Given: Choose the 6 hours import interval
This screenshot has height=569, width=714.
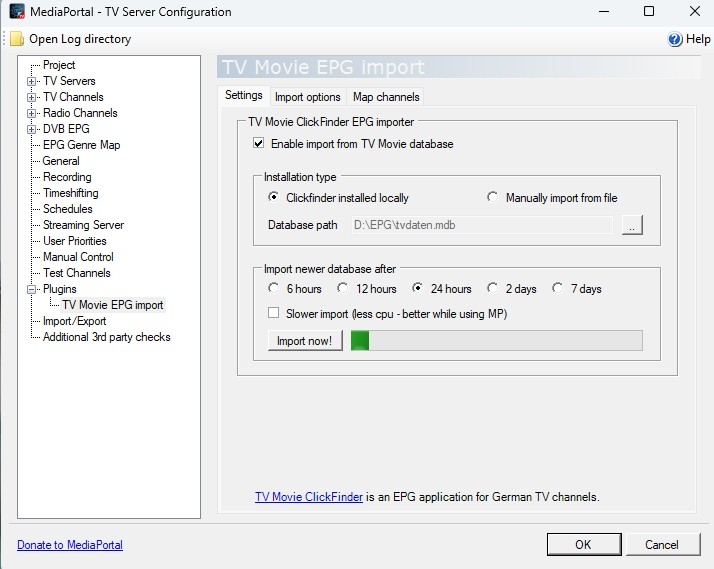Looking at the screenshot, I should [273, 289].
